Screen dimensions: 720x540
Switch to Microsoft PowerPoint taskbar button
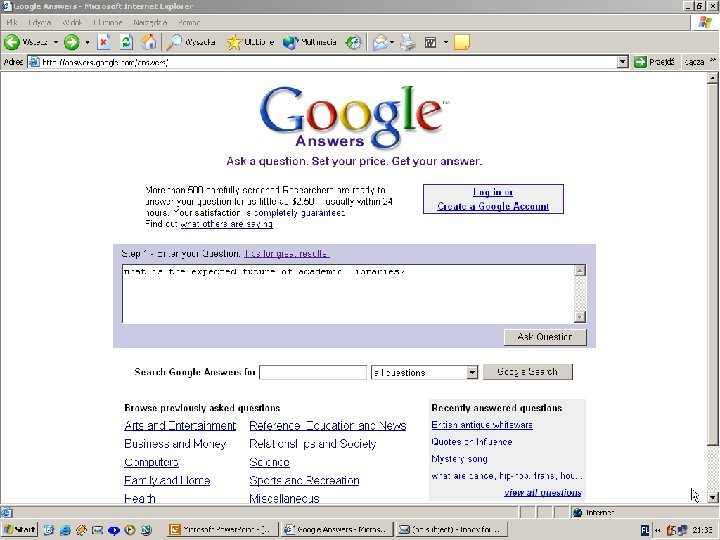222,529
